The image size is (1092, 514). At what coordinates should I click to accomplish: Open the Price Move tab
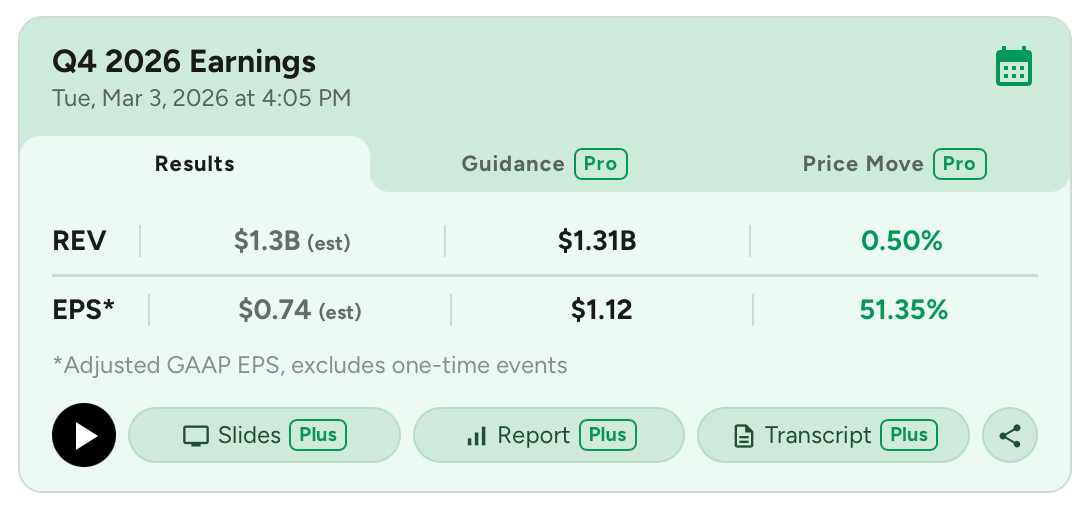863,164
